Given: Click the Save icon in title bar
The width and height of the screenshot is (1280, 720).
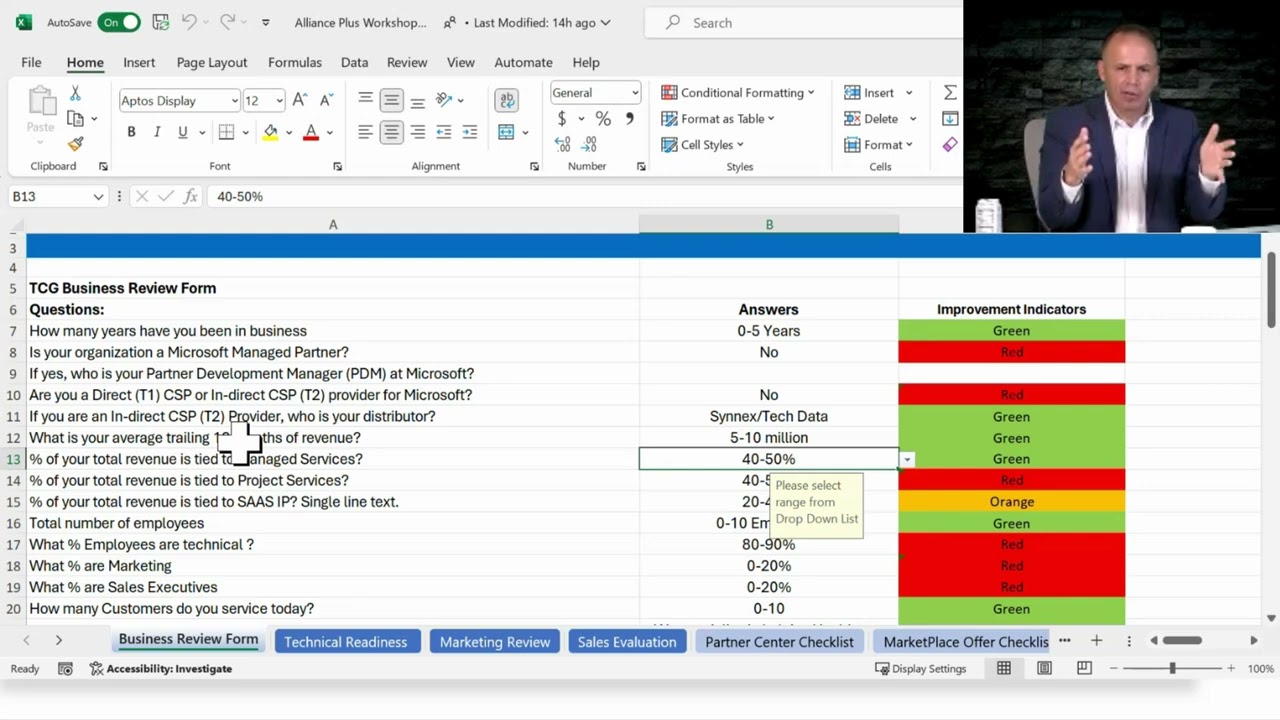Looking at the screenshot, I should click(161, 22).
